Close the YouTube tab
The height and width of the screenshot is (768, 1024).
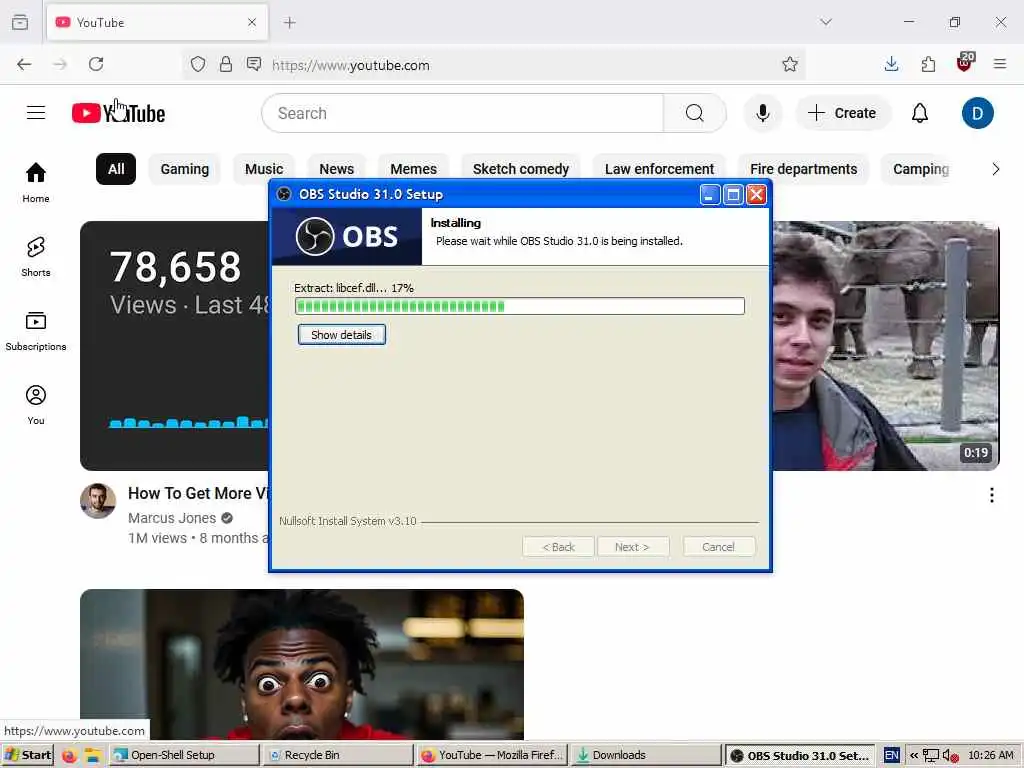[252, 22]
